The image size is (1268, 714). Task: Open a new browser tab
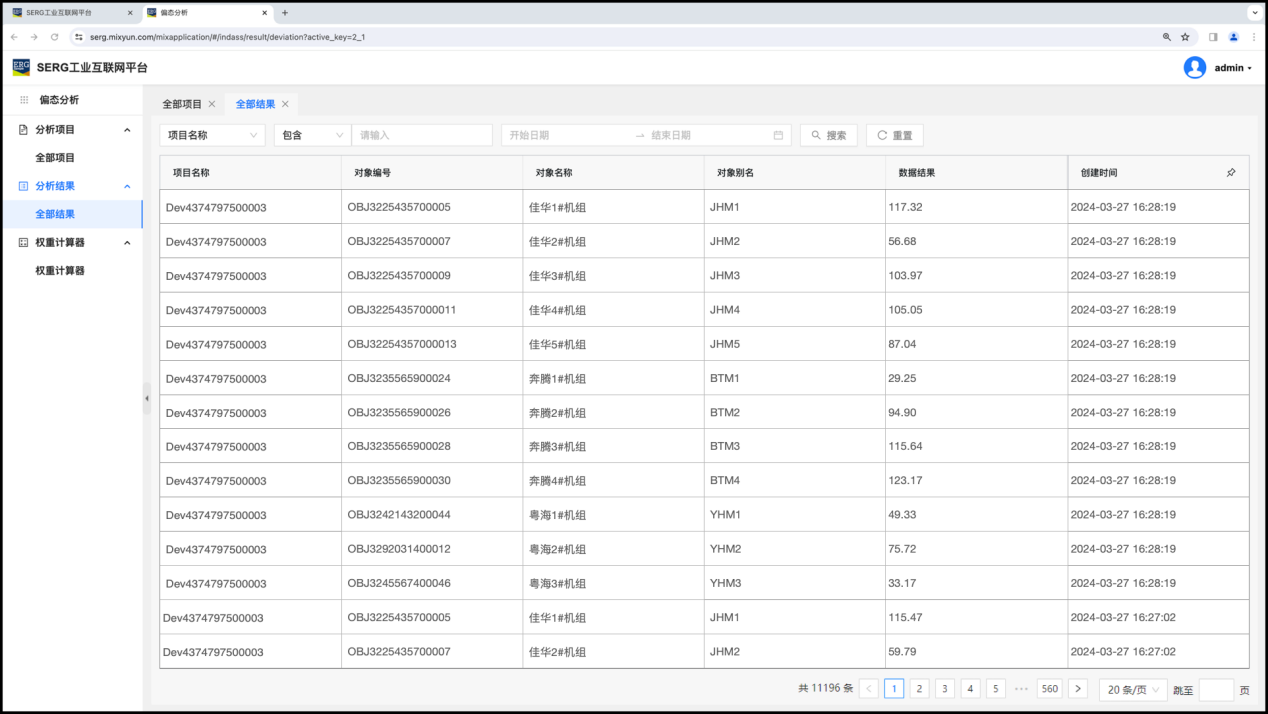(x=285, y=13)
